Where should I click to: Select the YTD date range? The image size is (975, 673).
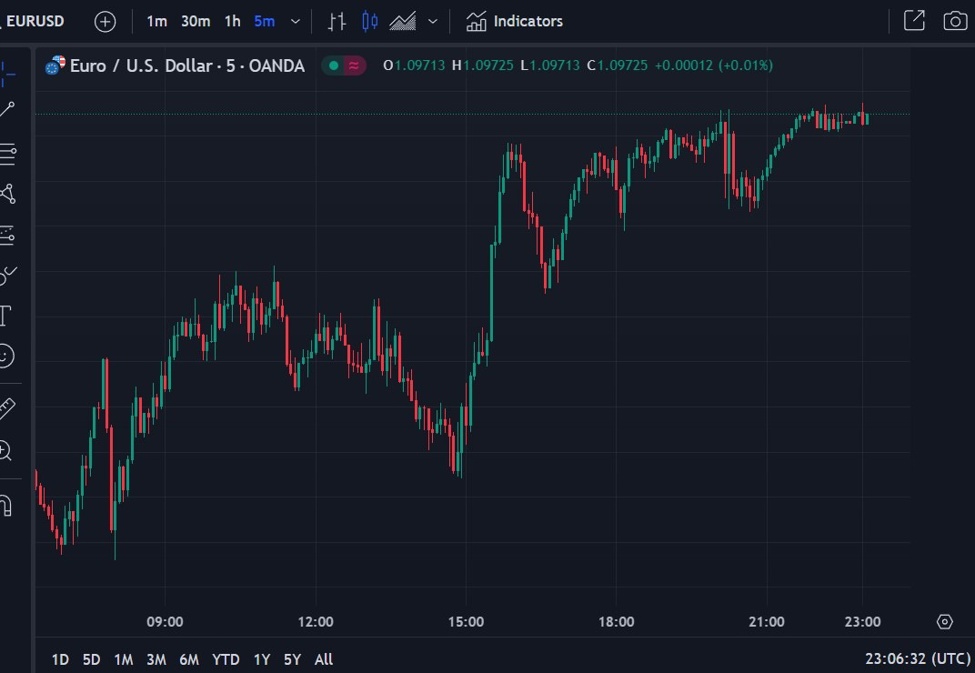click(226, 659)
